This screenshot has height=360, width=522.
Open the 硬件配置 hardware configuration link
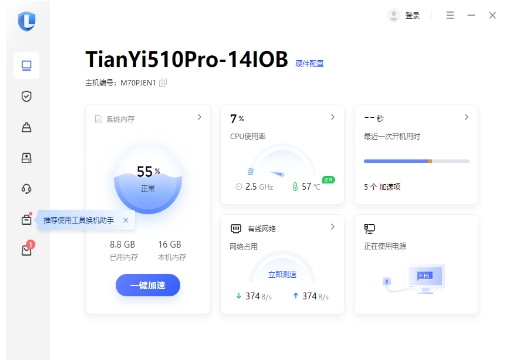pos(310,63)
